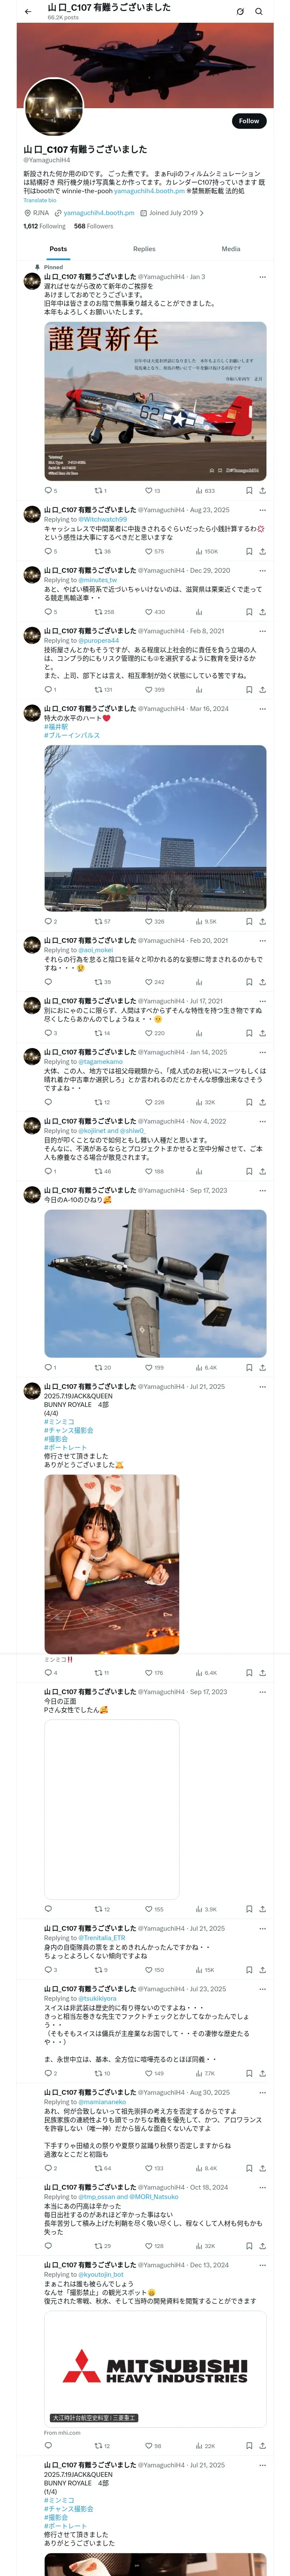Open the search icon in the header
The image size is (290, 2576).
click(259, 11)
